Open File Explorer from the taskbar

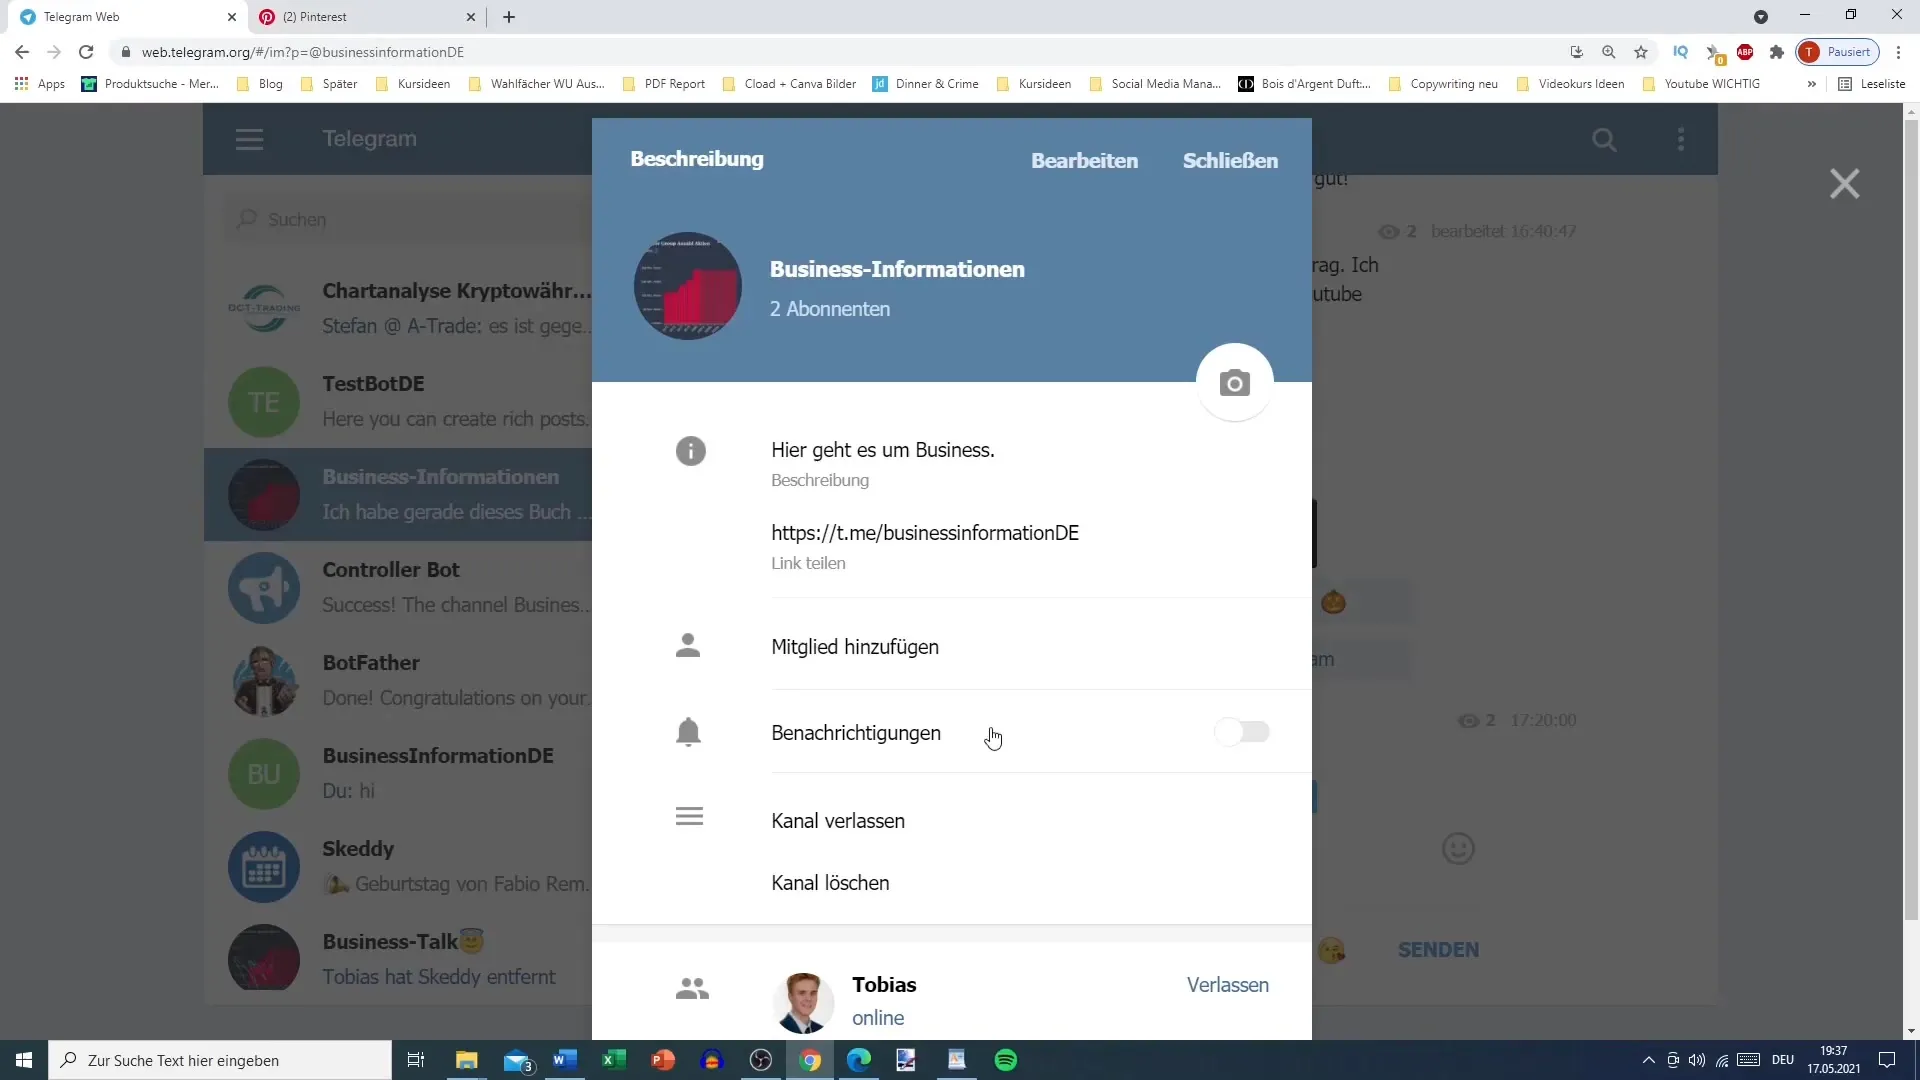point(467,1060)
